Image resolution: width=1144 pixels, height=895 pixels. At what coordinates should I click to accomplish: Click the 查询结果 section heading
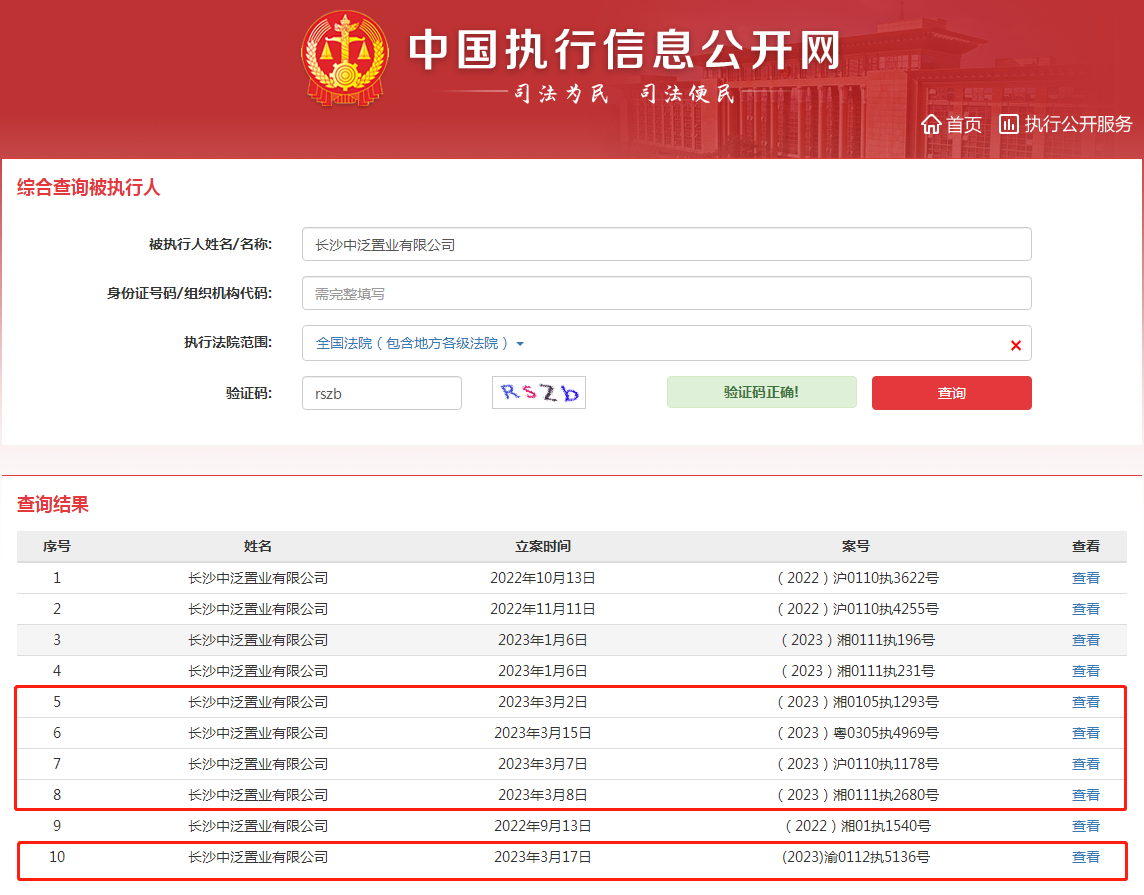(x=53, y=504)
